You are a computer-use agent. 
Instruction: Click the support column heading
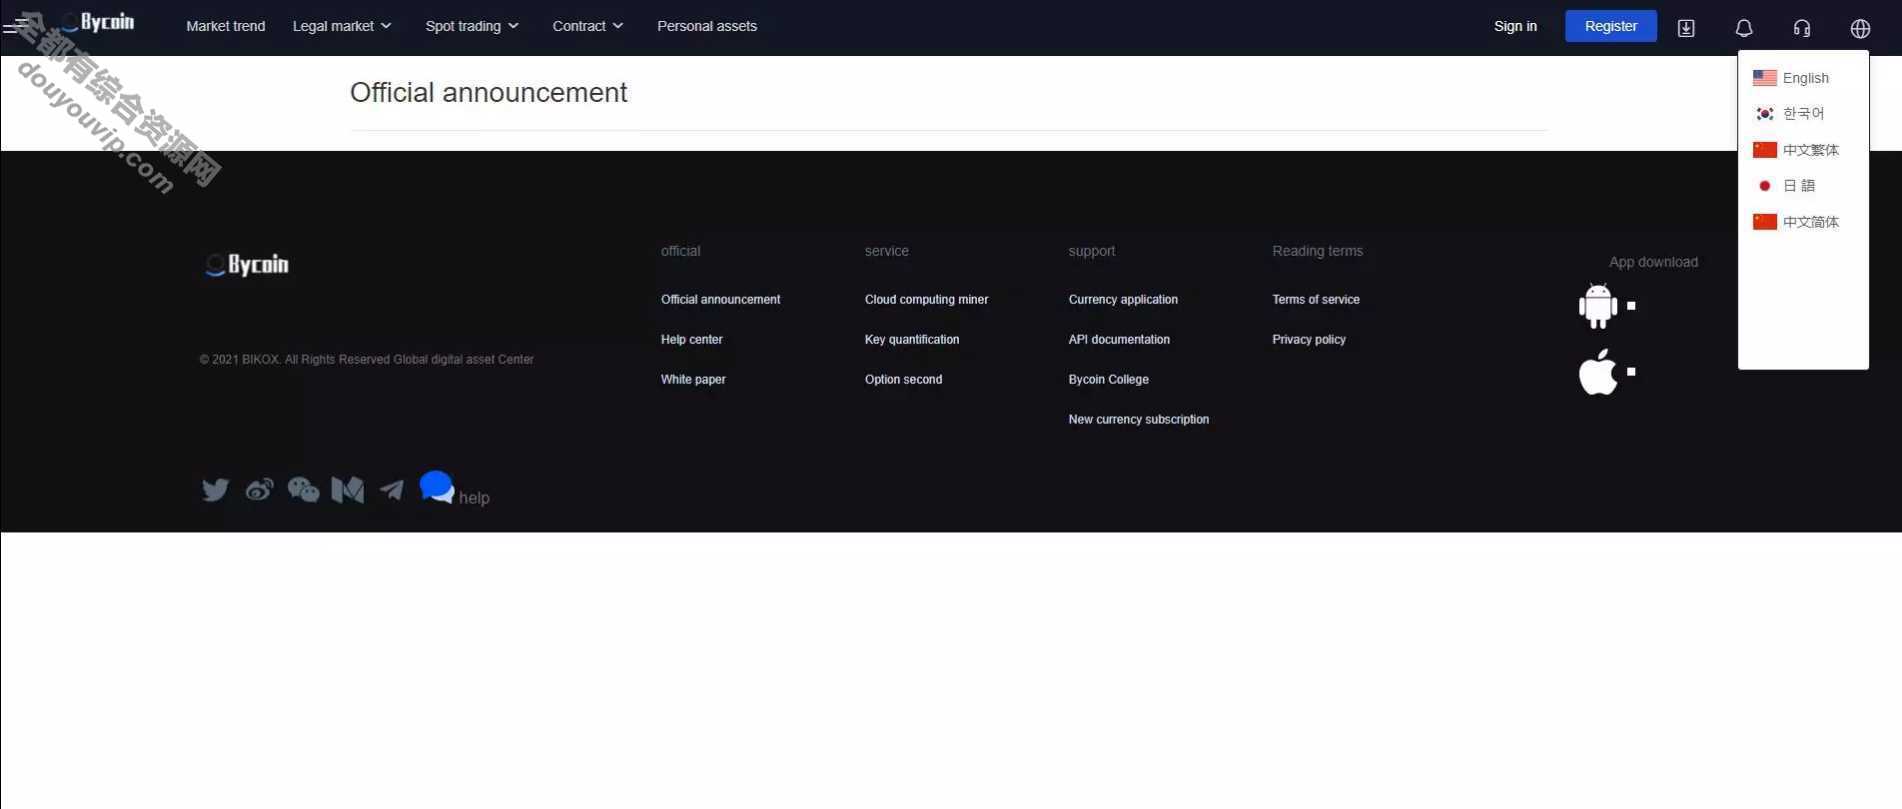pyautogui.click(x=1091, y=251)
